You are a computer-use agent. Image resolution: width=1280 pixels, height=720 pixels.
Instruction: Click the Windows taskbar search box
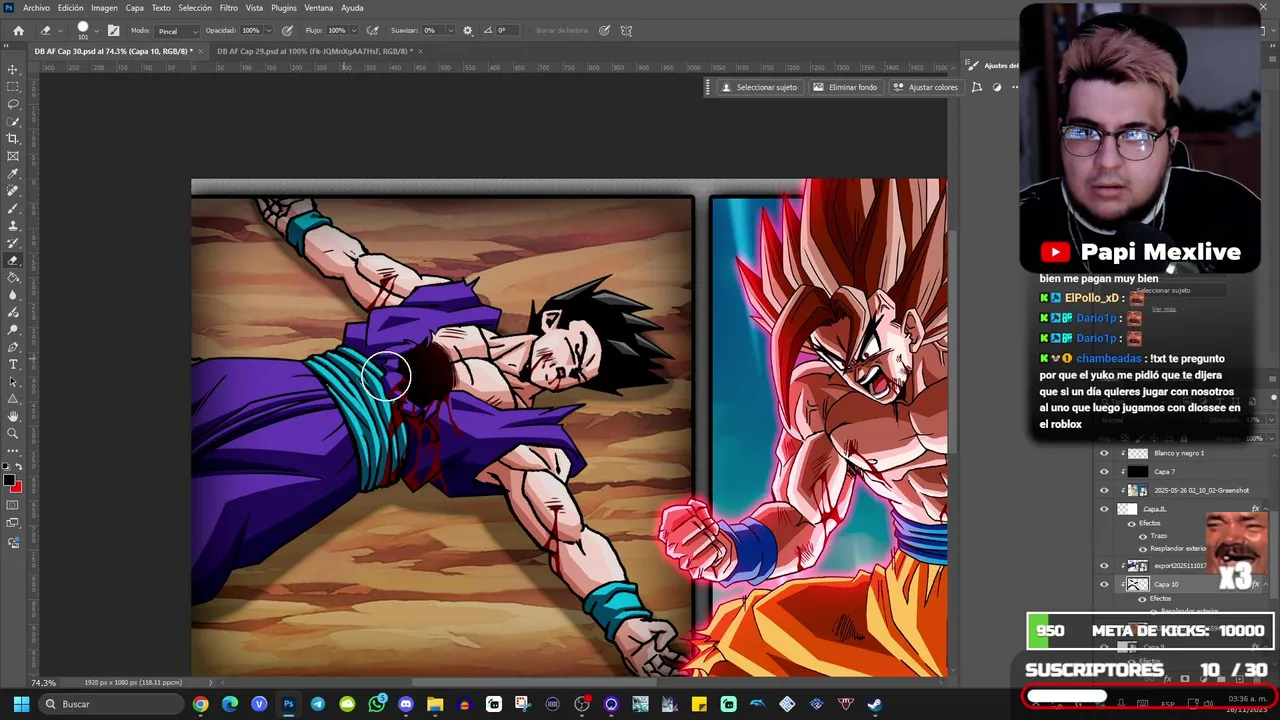point(111,704)
